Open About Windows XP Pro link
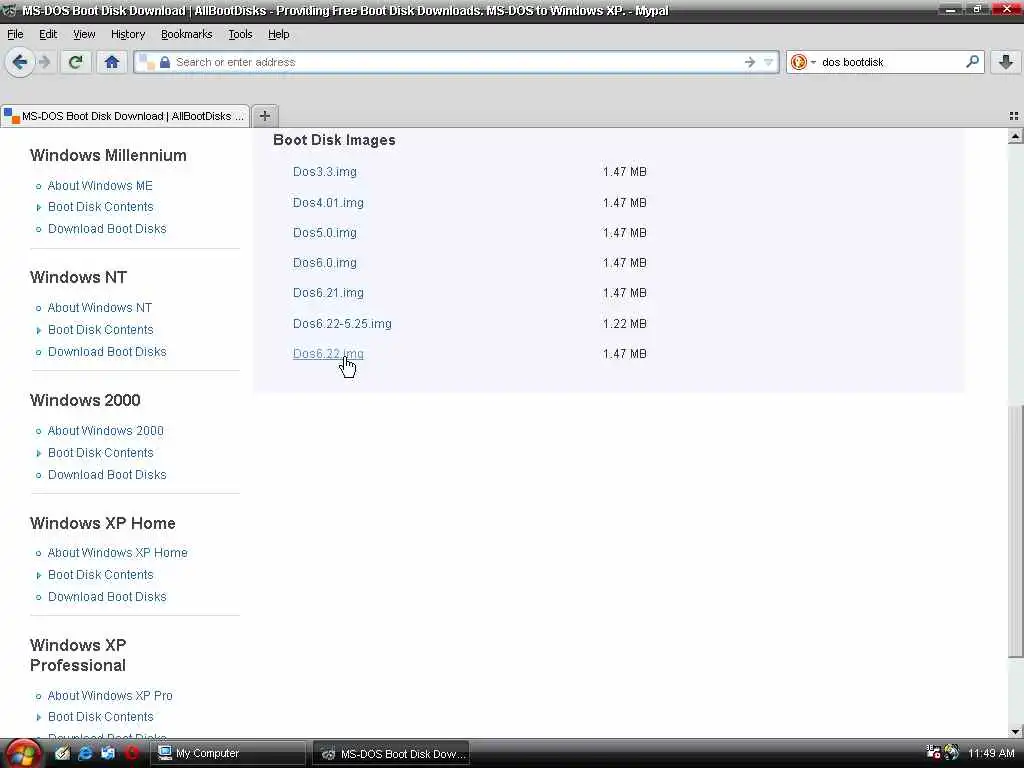This screenshot has height=768, width=1024. point(110,696)
